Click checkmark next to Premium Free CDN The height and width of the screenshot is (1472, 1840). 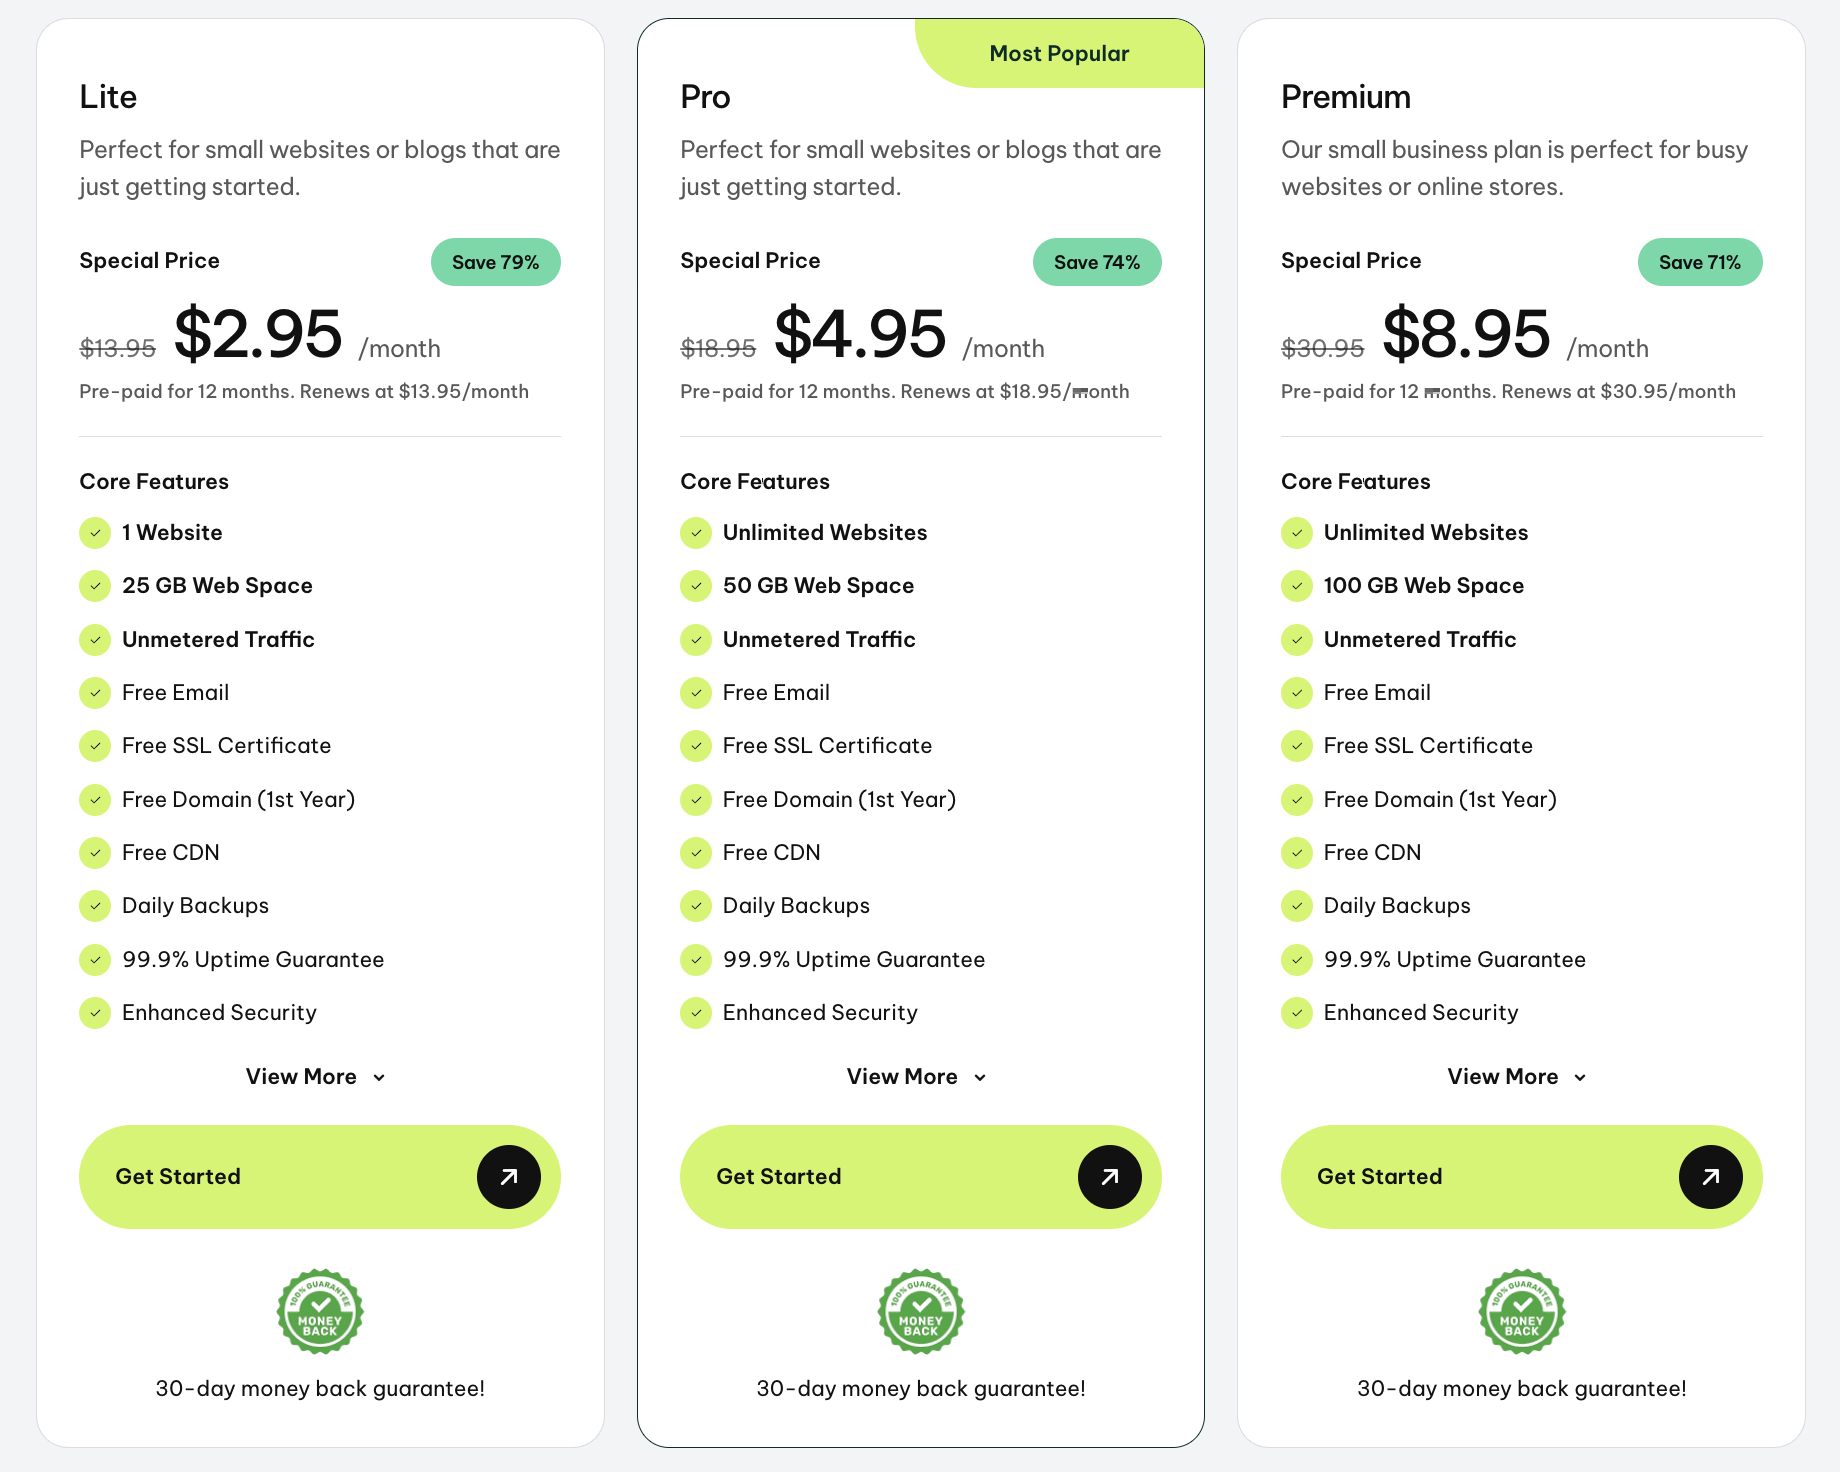pyautogui.click(x=1297, y=853)
